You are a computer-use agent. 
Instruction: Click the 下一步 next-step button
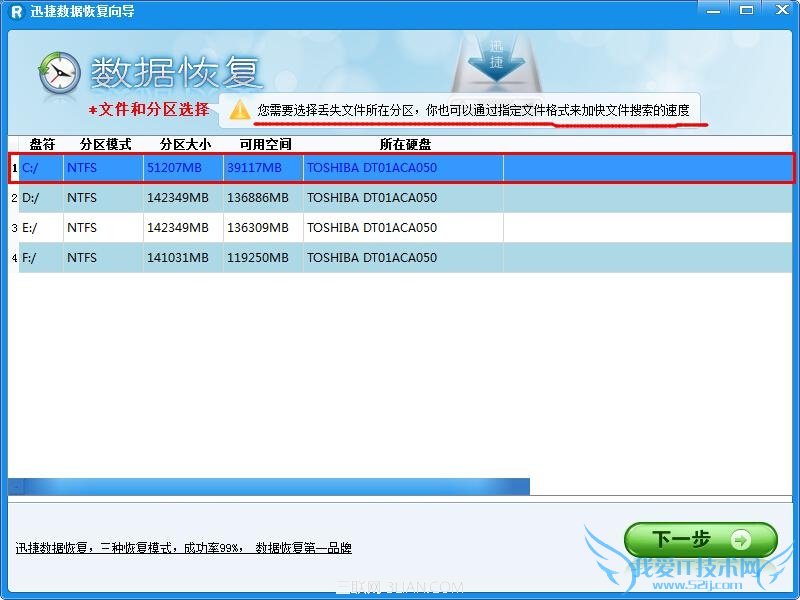701,539
